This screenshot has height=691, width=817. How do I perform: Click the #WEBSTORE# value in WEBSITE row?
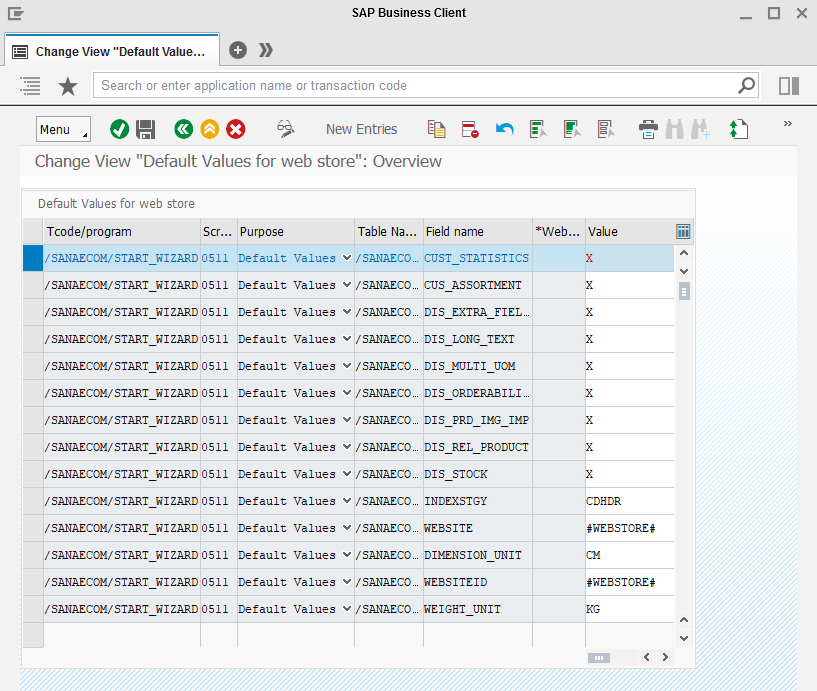[629, 528]
